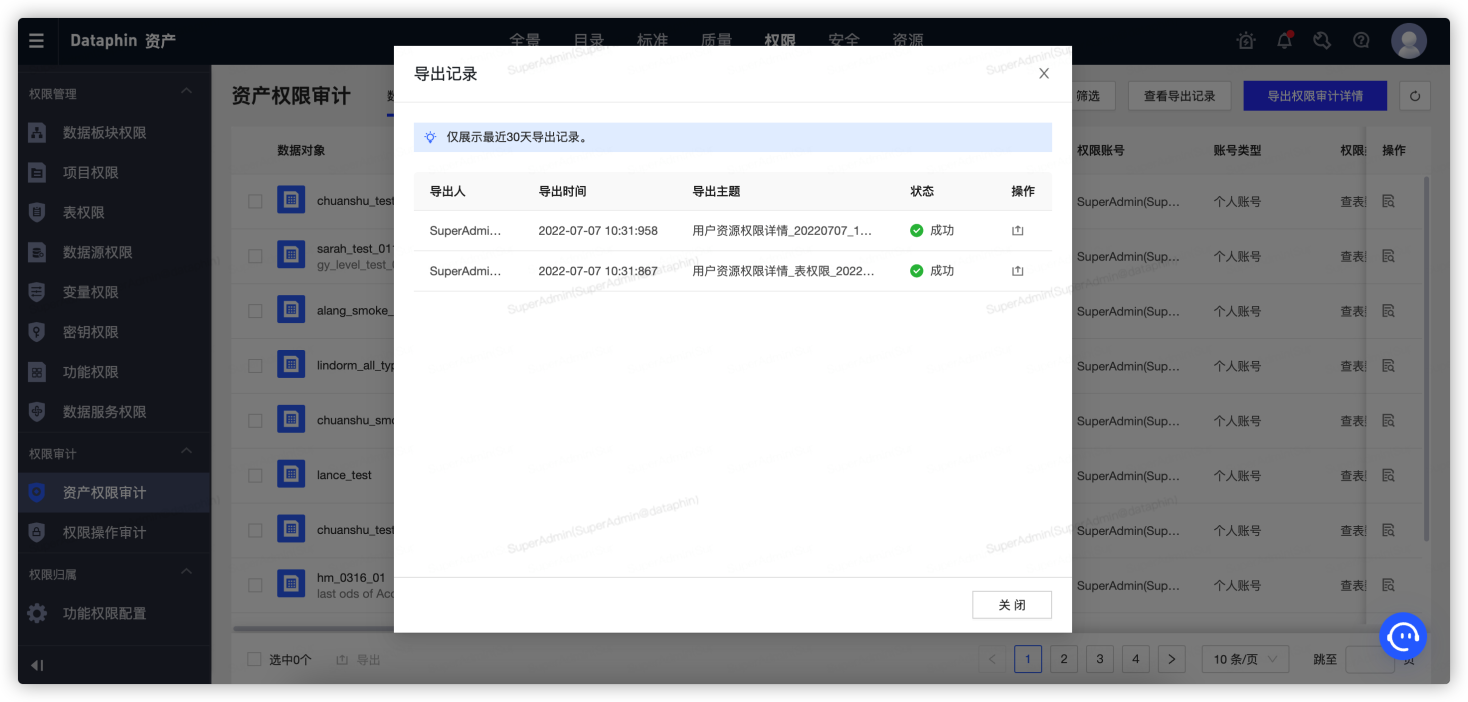Download the first export record file

coord(1017,230)
